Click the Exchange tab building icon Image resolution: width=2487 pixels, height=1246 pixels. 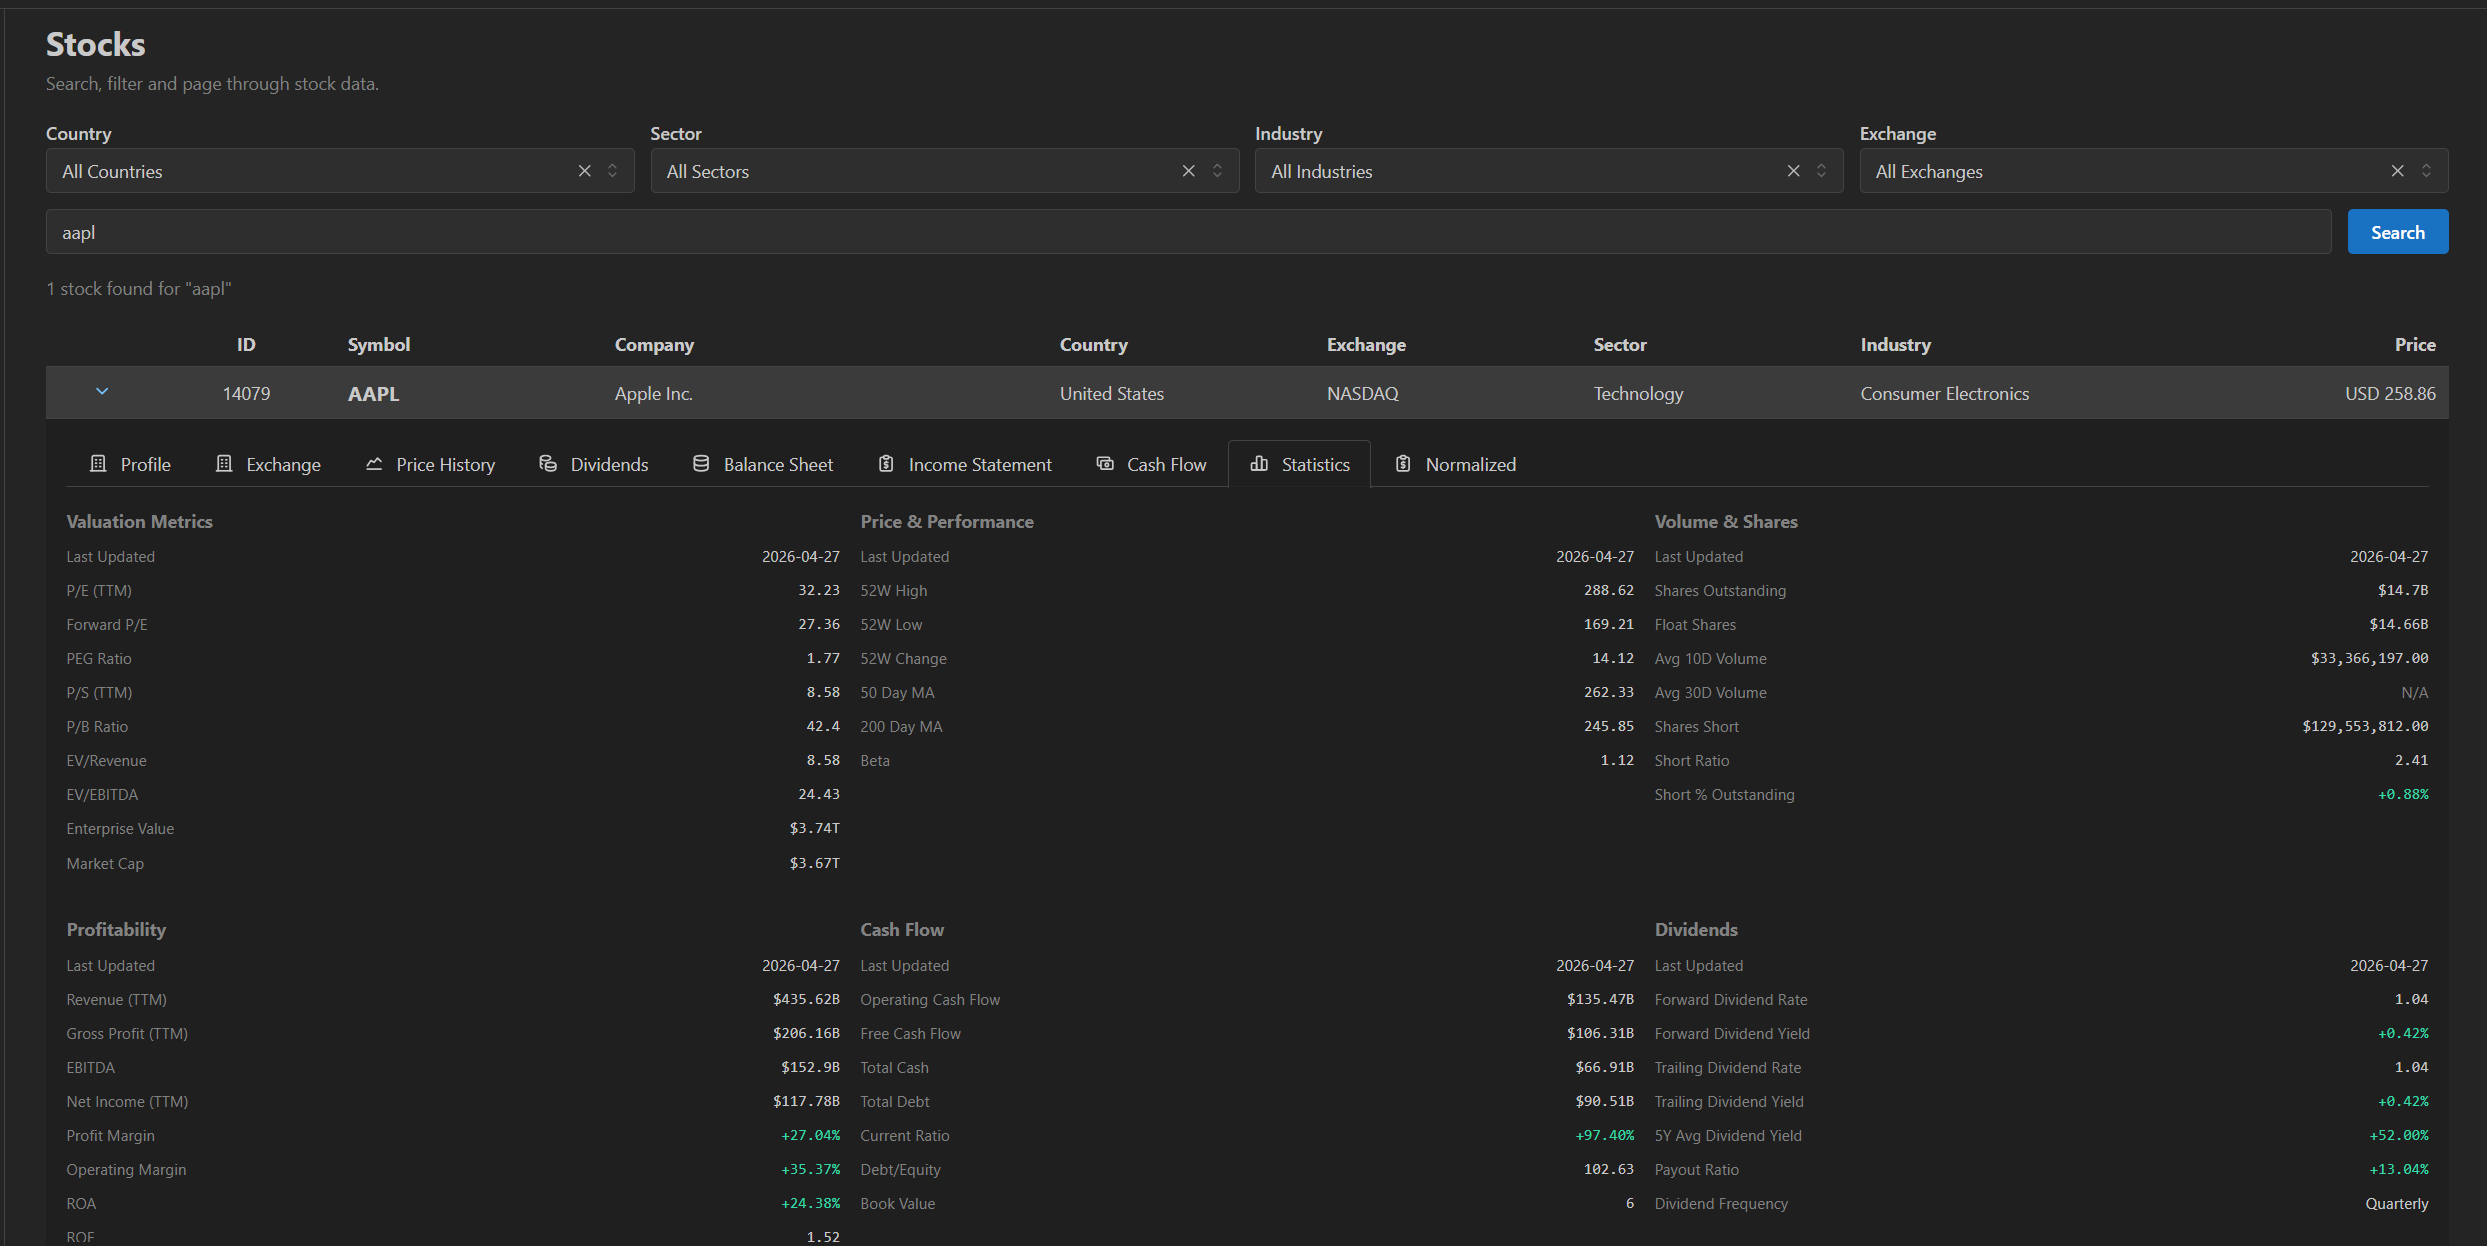(224, 464)
